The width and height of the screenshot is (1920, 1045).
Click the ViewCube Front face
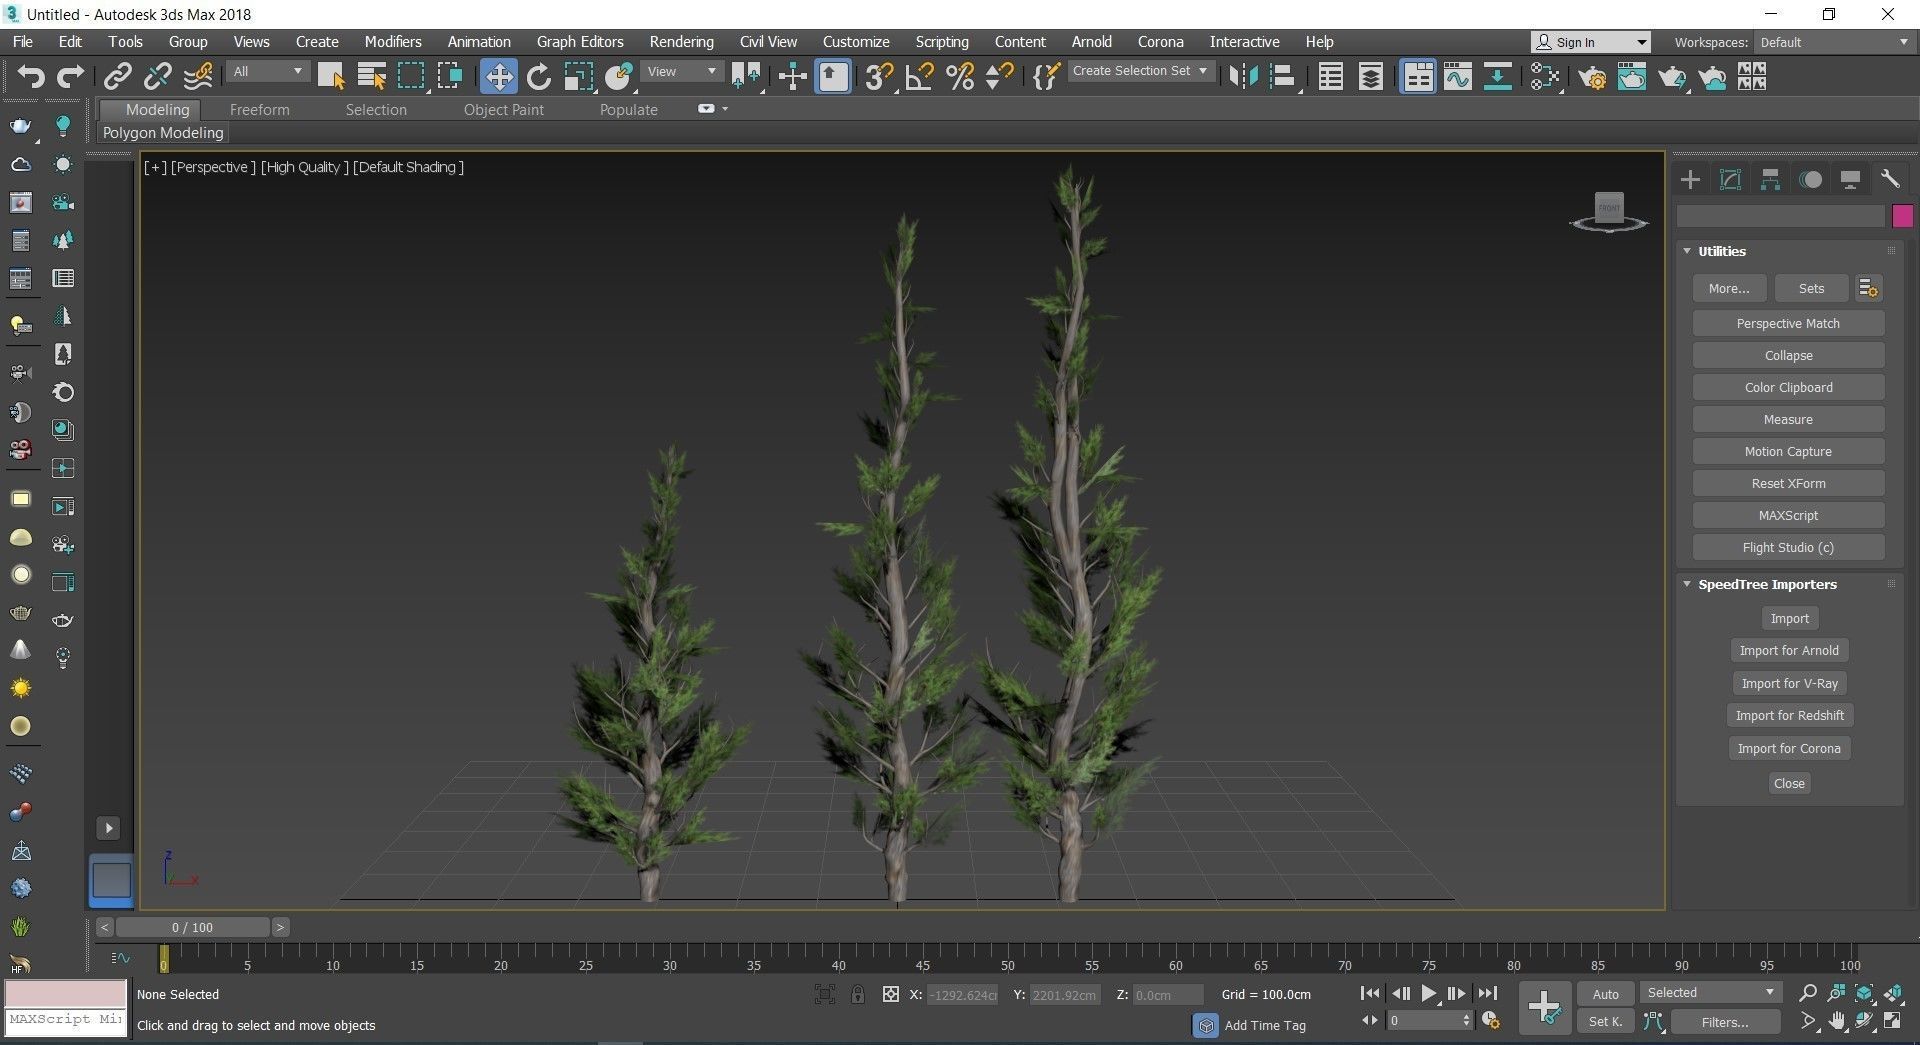coord(1609,207)
